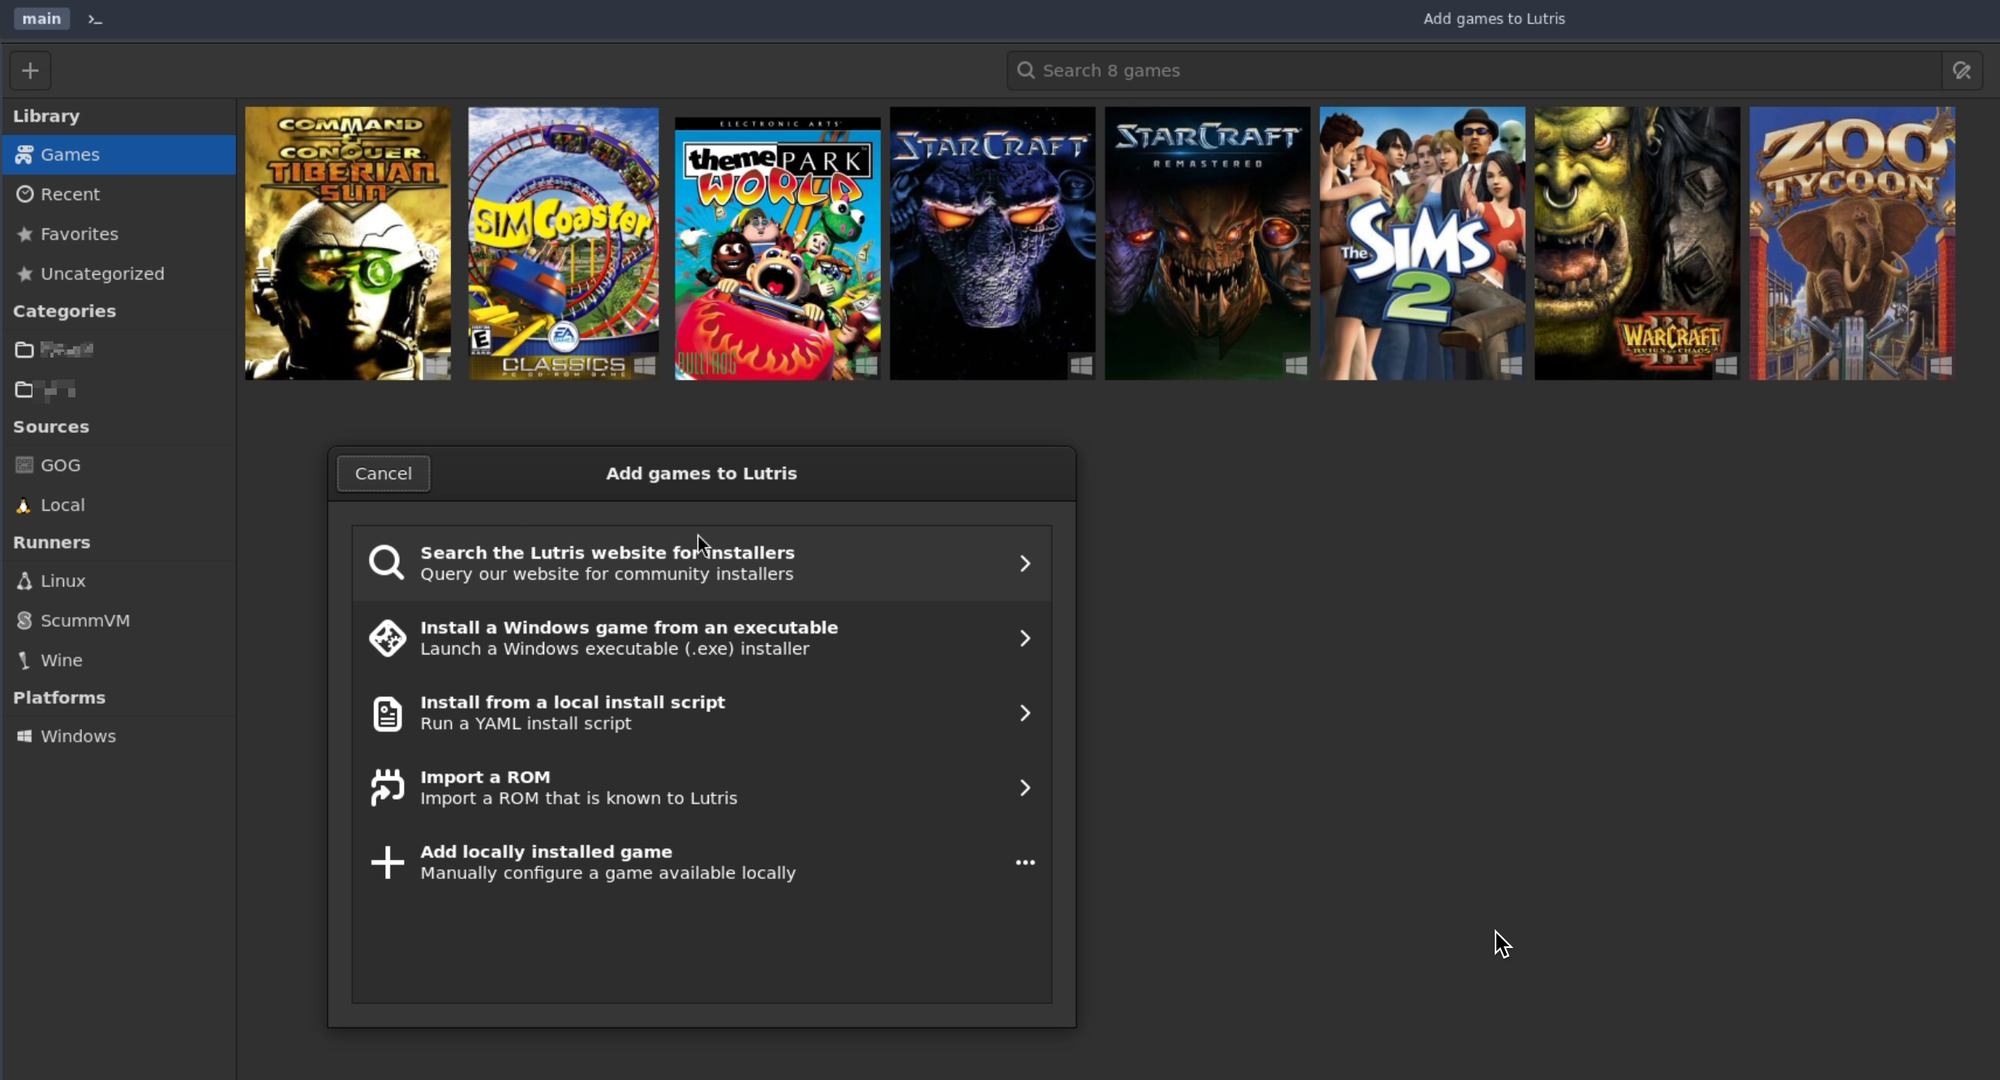Click Windows badge on StarCraft Remastered cover
Image resolution: width=2000 pixels, height=1080 pixels.
pos(1296,366)
